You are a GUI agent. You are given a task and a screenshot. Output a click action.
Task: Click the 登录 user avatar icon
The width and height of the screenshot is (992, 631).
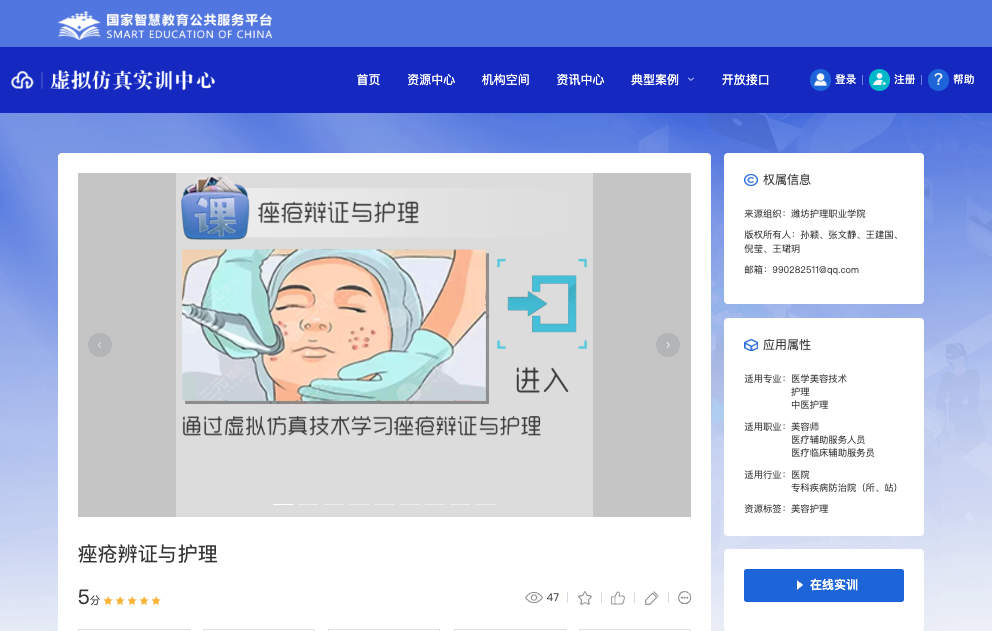click(x=820, y=80)
